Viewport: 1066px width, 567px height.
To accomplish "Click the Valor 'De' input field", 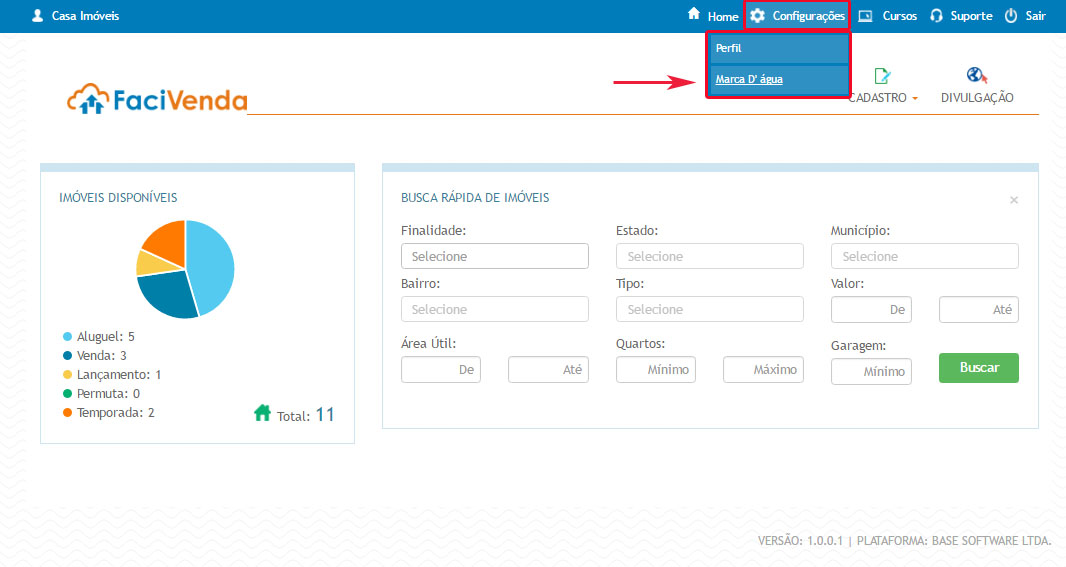I will (871, 310).
